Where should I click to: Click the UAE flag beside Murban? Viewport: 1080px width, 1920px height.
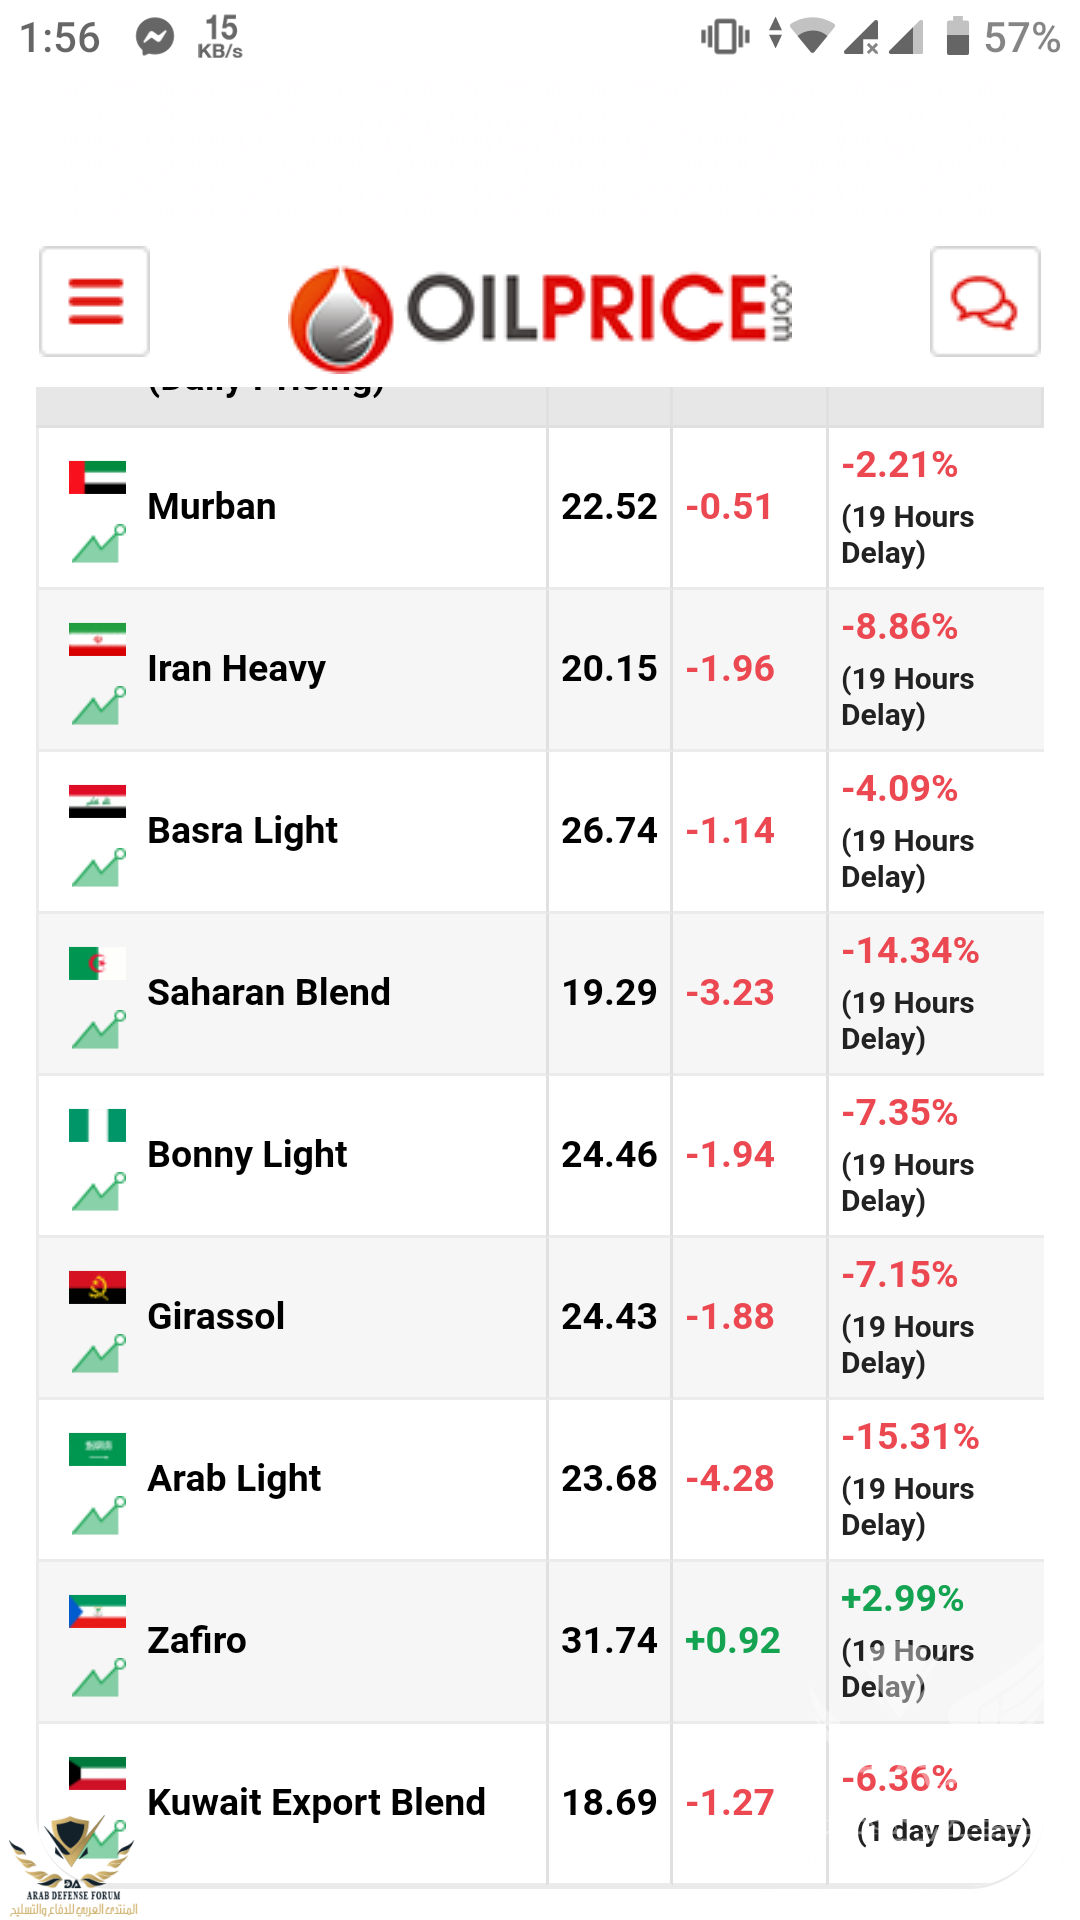point(97,477)
